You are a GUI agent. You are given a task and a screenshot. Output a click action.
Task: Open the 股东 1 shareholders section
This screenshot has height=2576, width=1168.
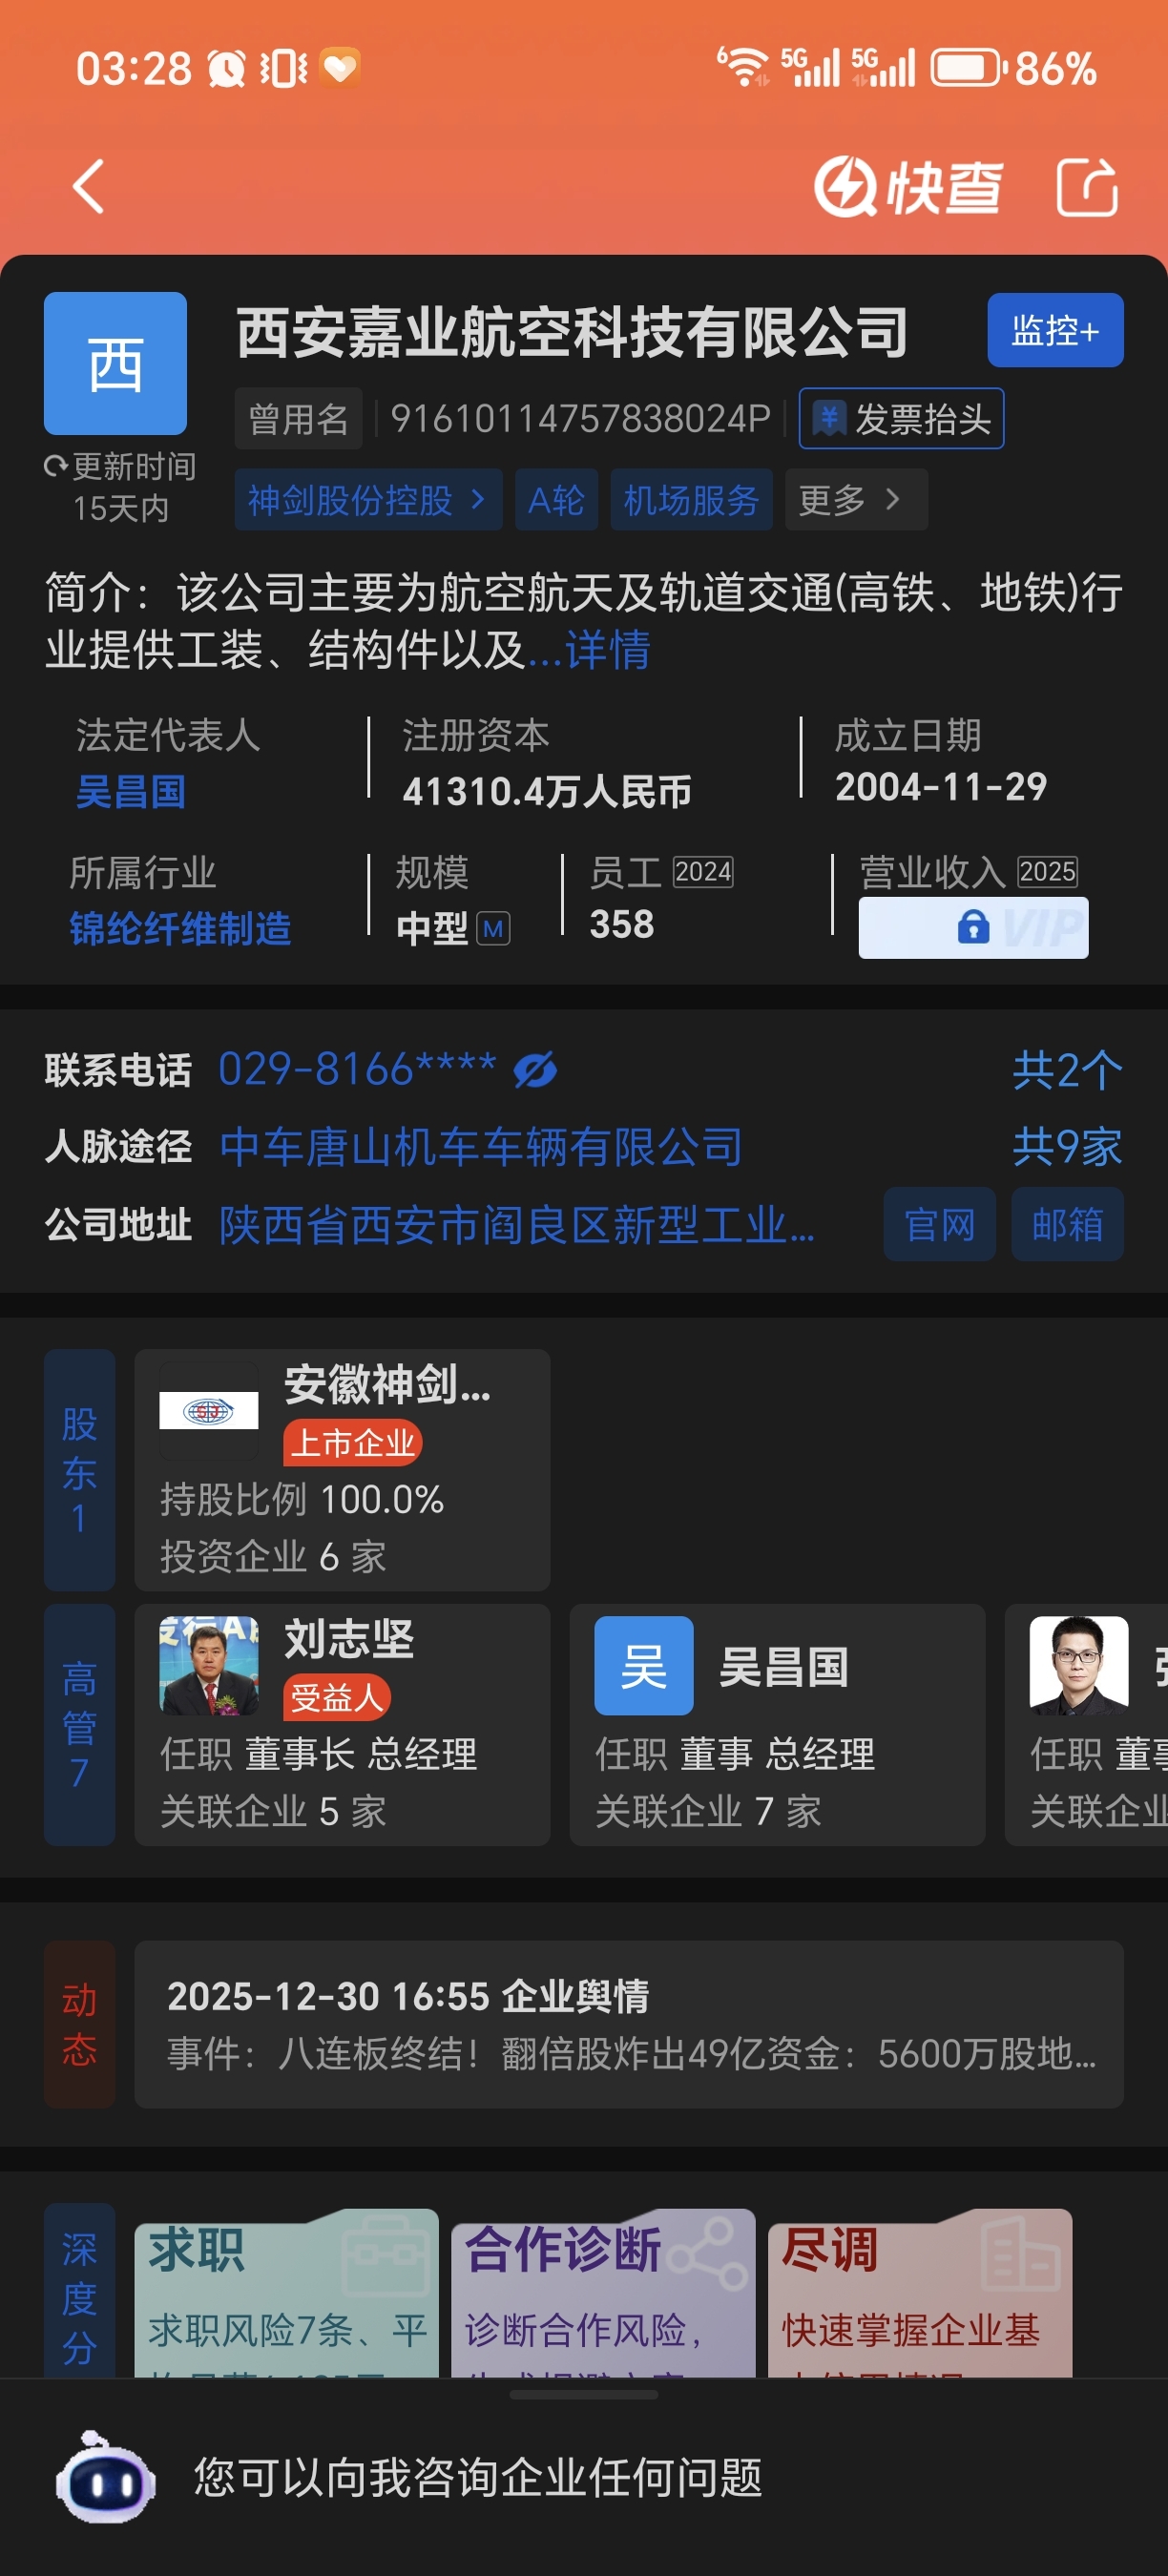(79, 1469)
